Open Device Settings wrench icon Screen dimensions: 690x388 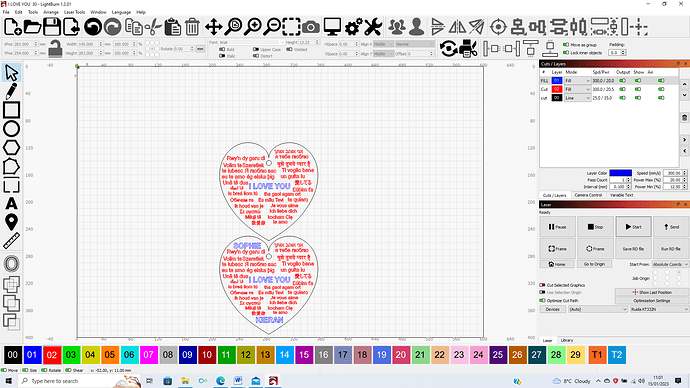(x=373, y=27)
